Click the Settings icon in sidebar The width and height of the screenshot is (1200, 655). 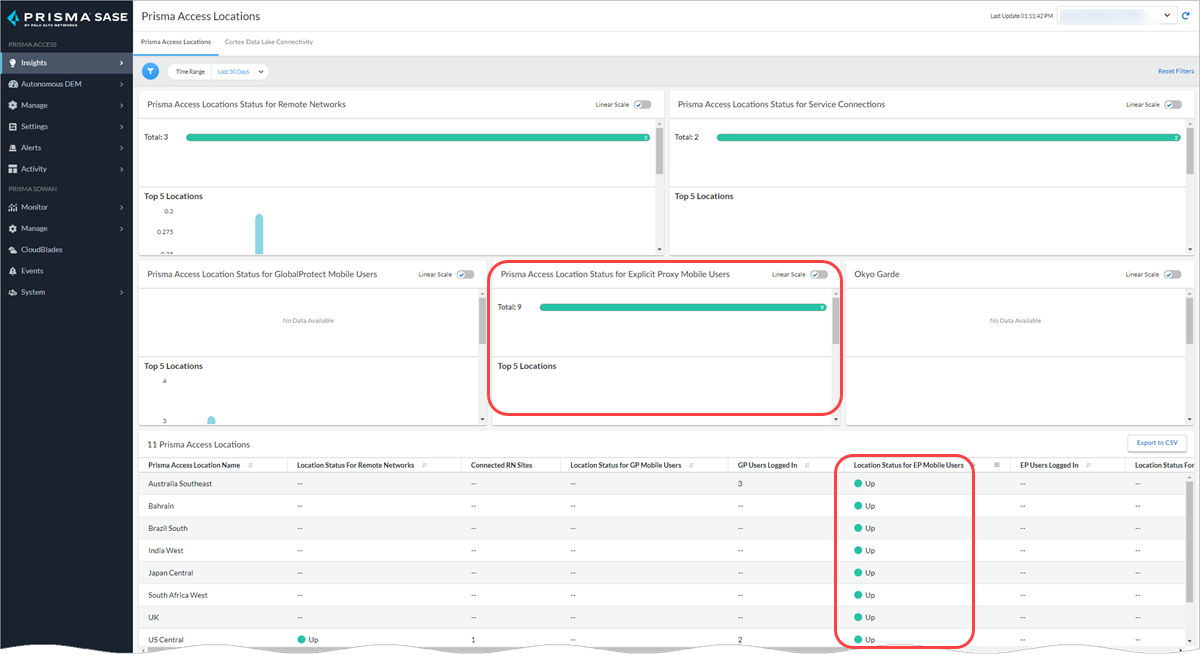tap(12, 127)
